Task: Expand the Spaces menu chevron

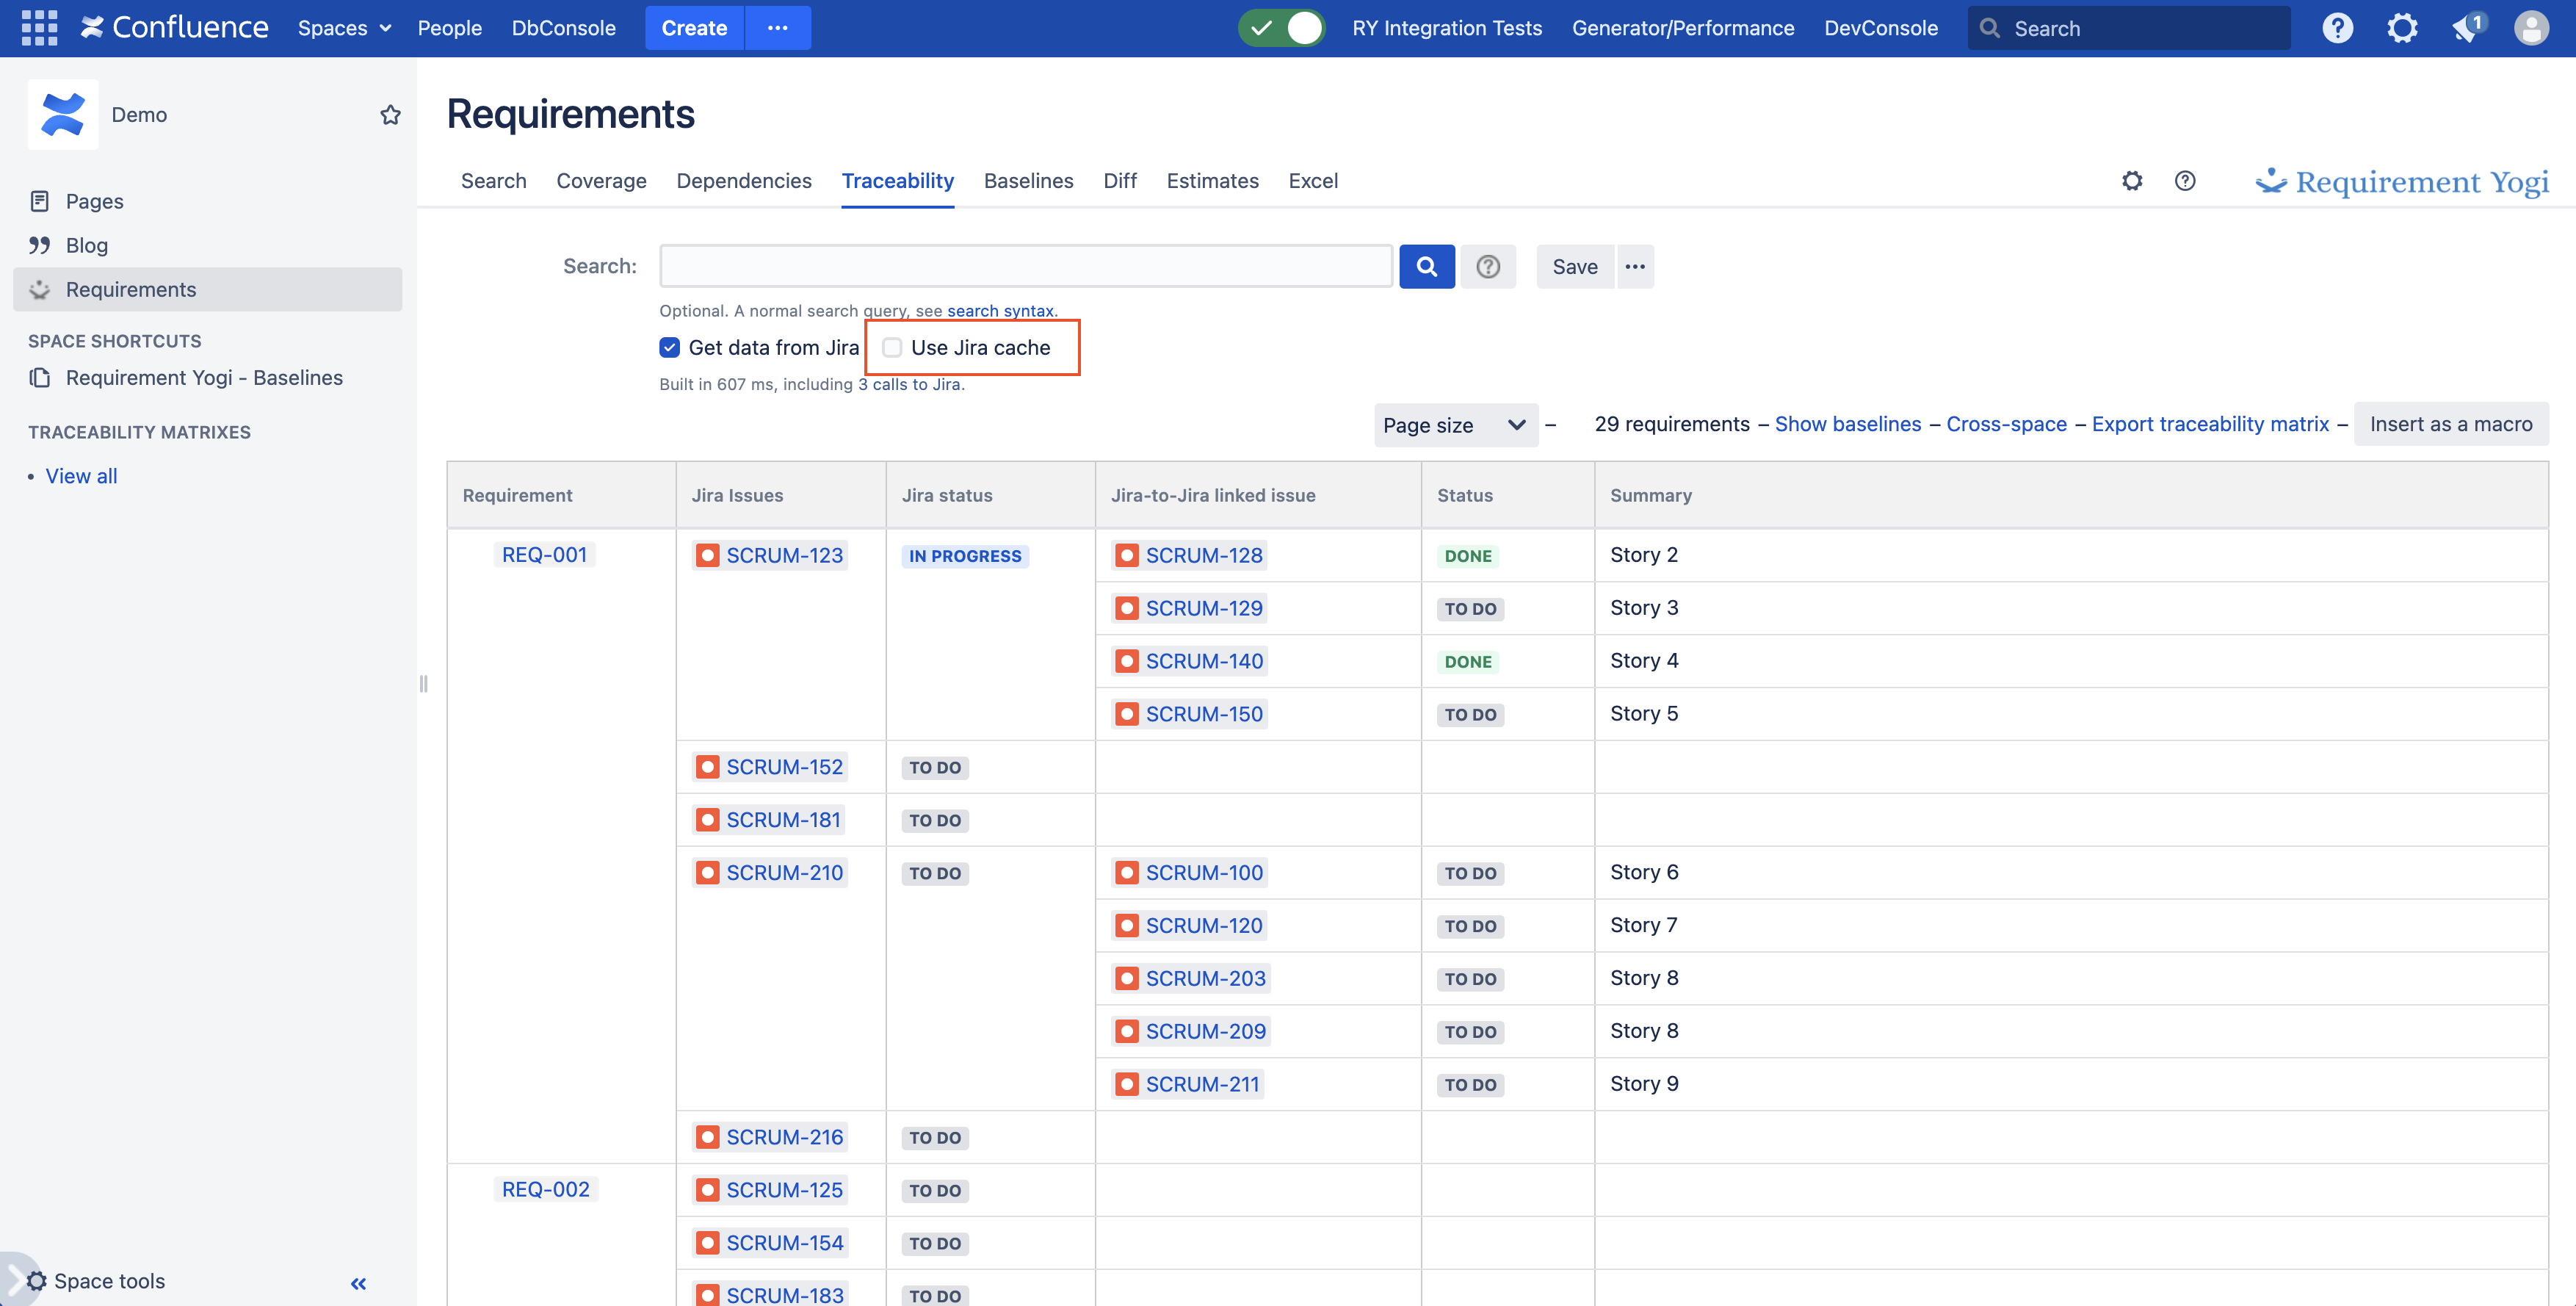Action: click(x=383, y=28)
